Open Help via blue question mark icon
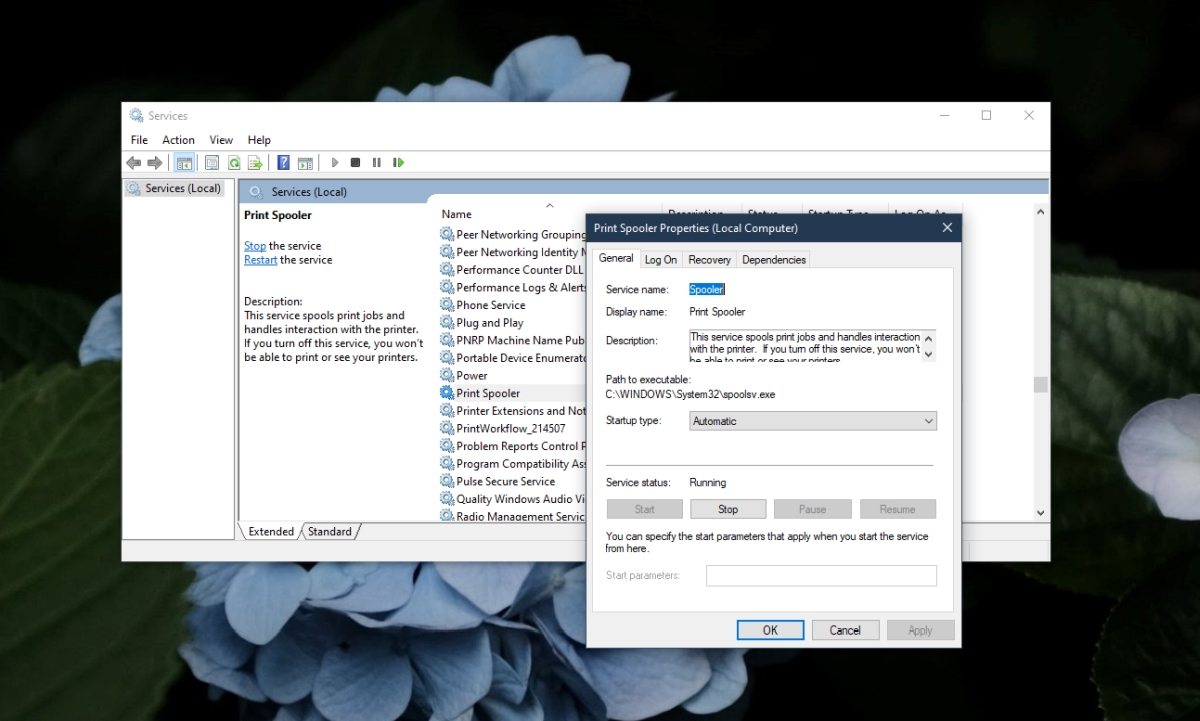1200x721 pixels. tap(284, 162)
